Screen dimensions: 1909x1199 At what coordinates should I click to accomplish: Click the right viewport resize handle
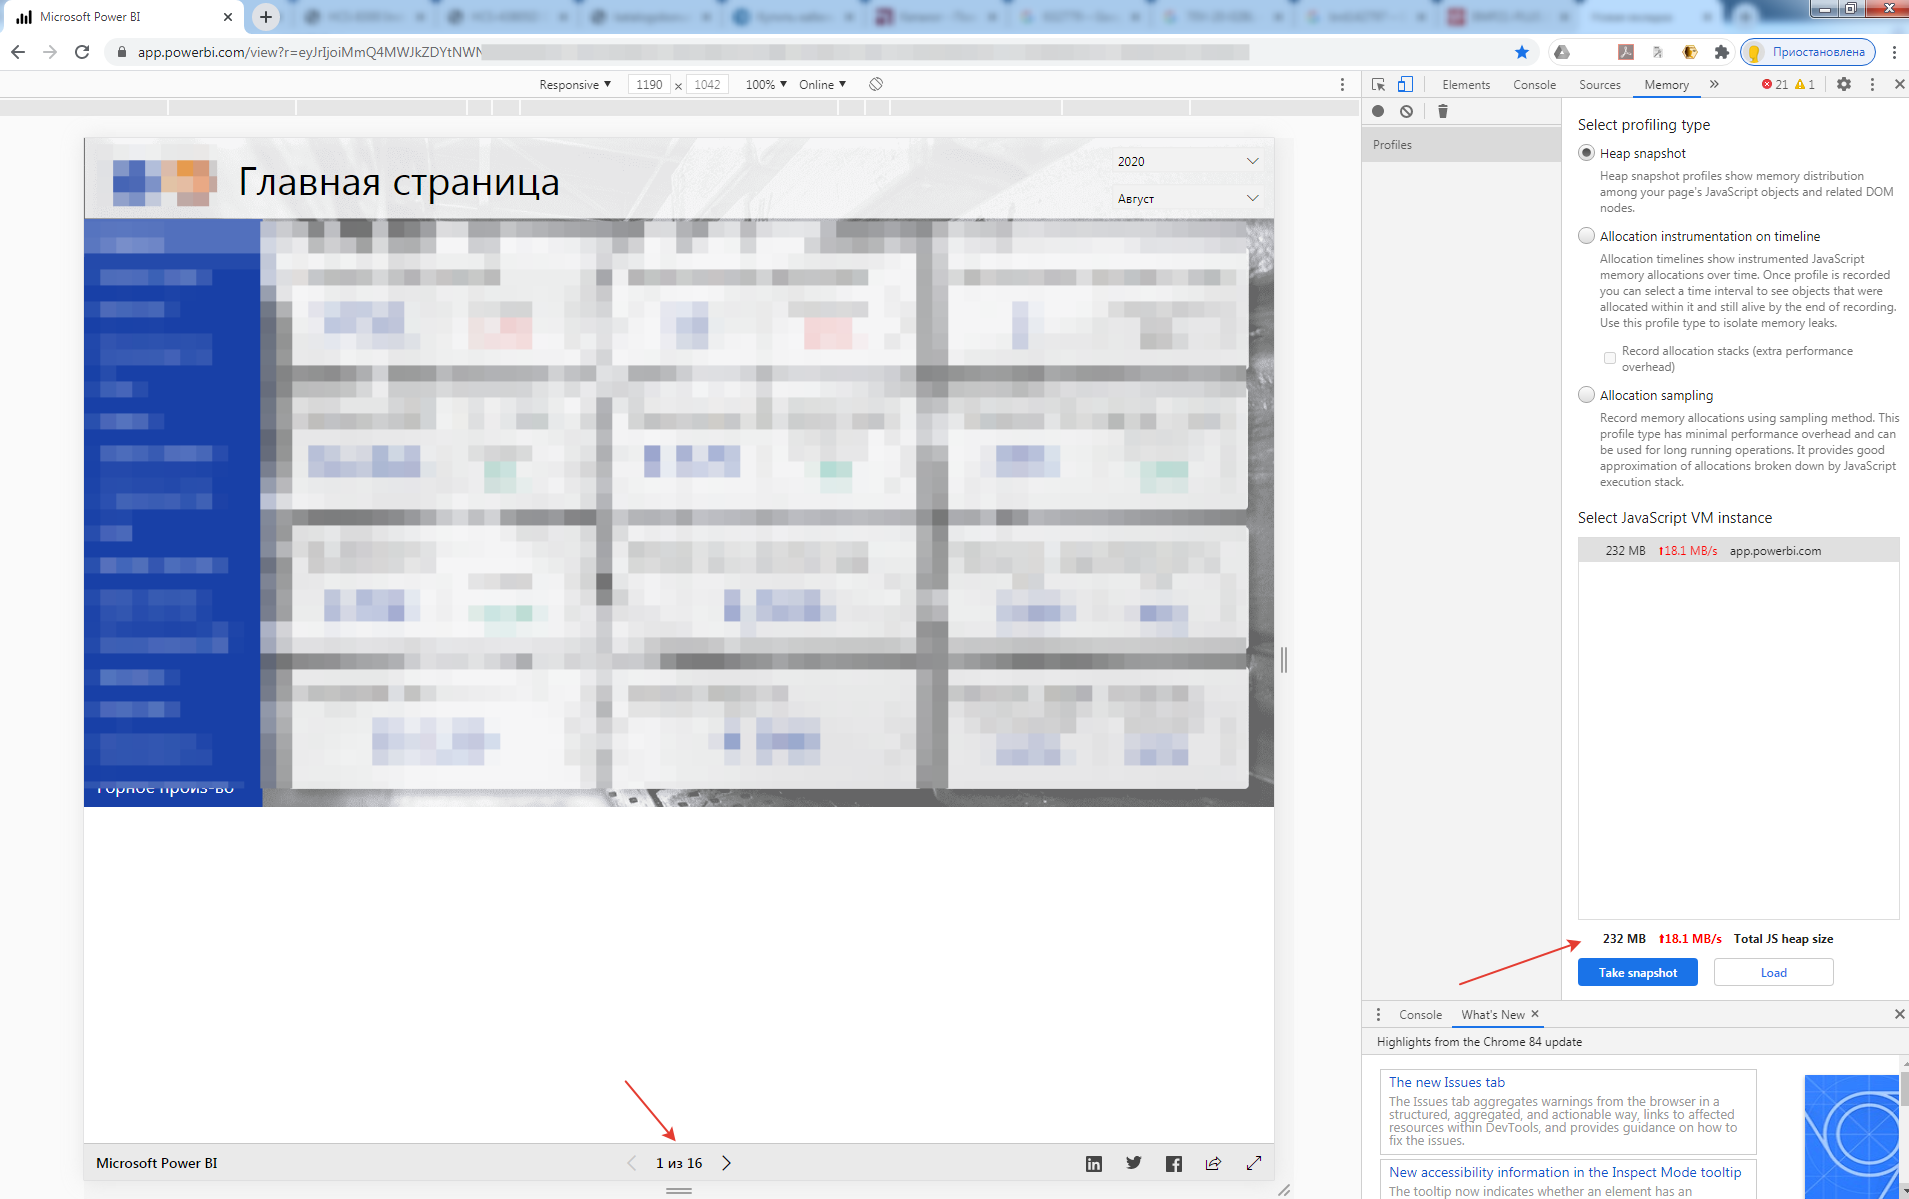[1283, 659]
